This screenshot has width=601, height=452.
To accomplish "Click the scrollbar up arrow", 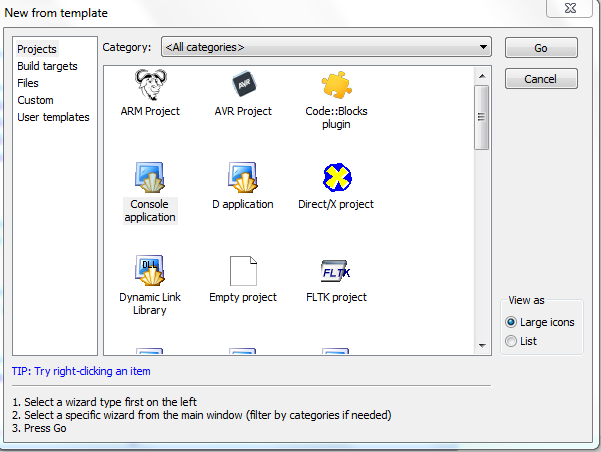I will [x=482, y=76].
